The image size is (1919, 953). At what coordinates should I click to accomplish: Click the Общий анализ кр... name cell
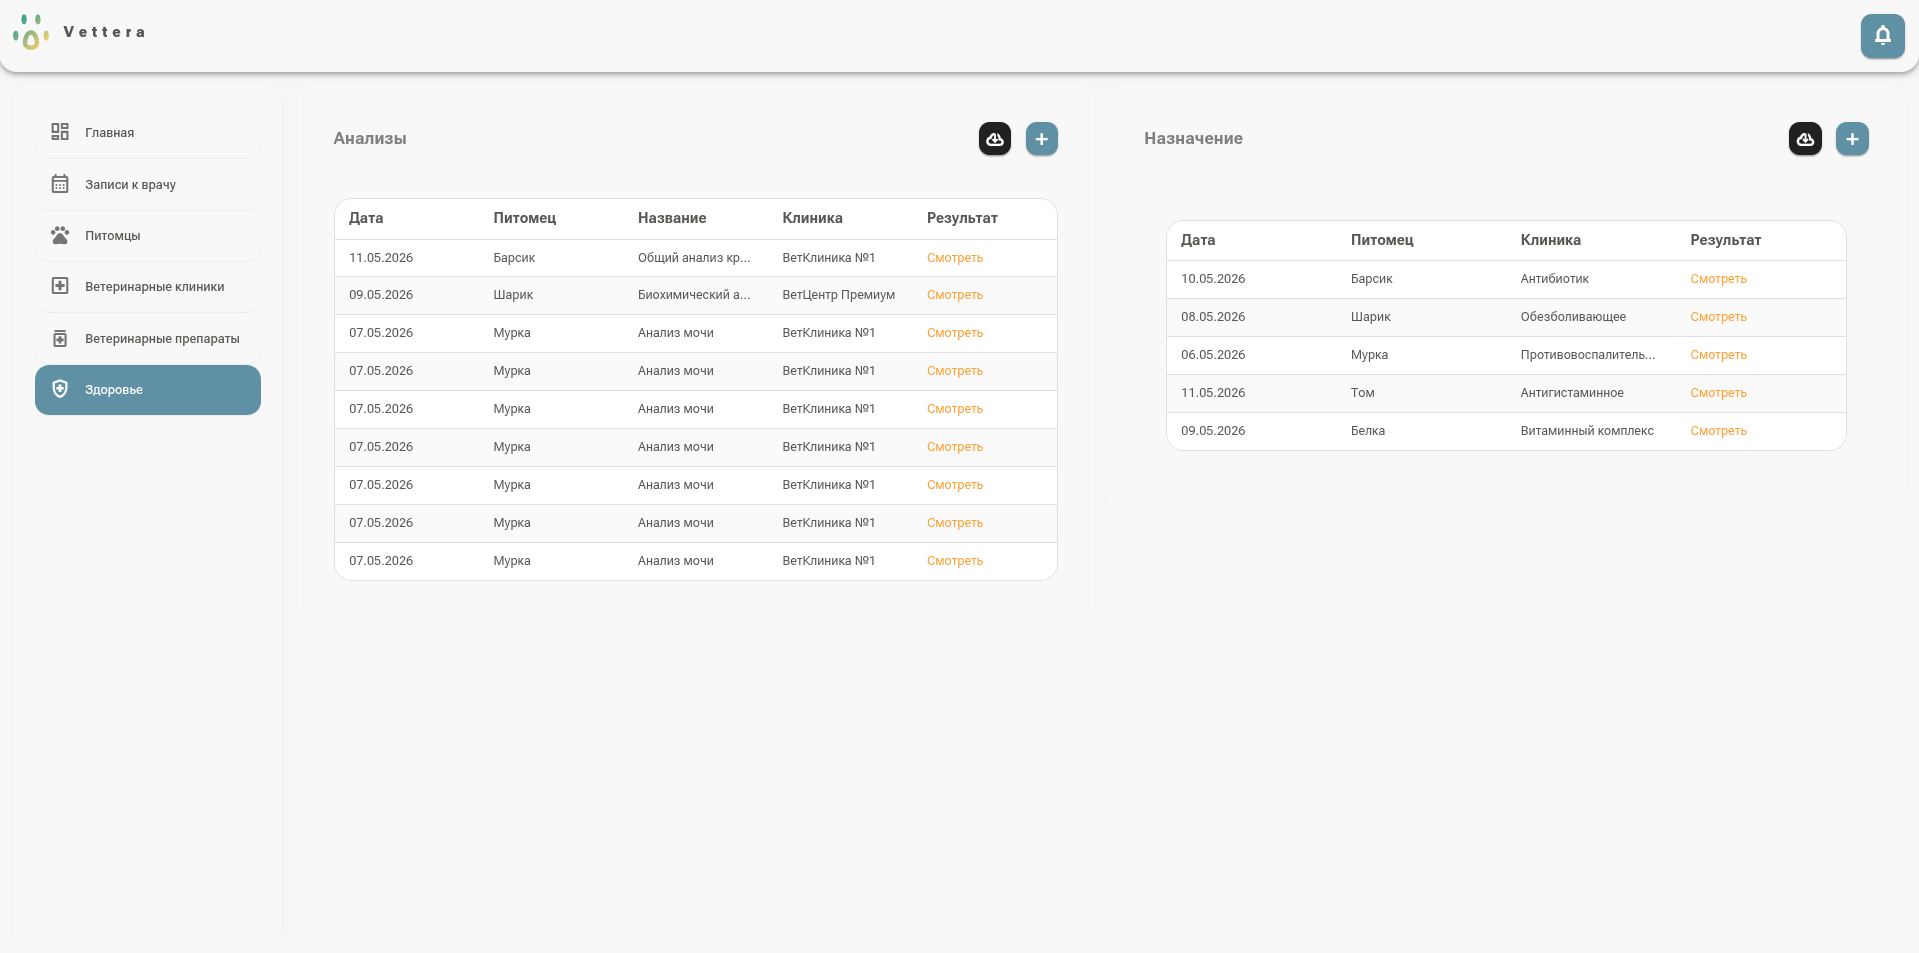click(x=694, y=258)
